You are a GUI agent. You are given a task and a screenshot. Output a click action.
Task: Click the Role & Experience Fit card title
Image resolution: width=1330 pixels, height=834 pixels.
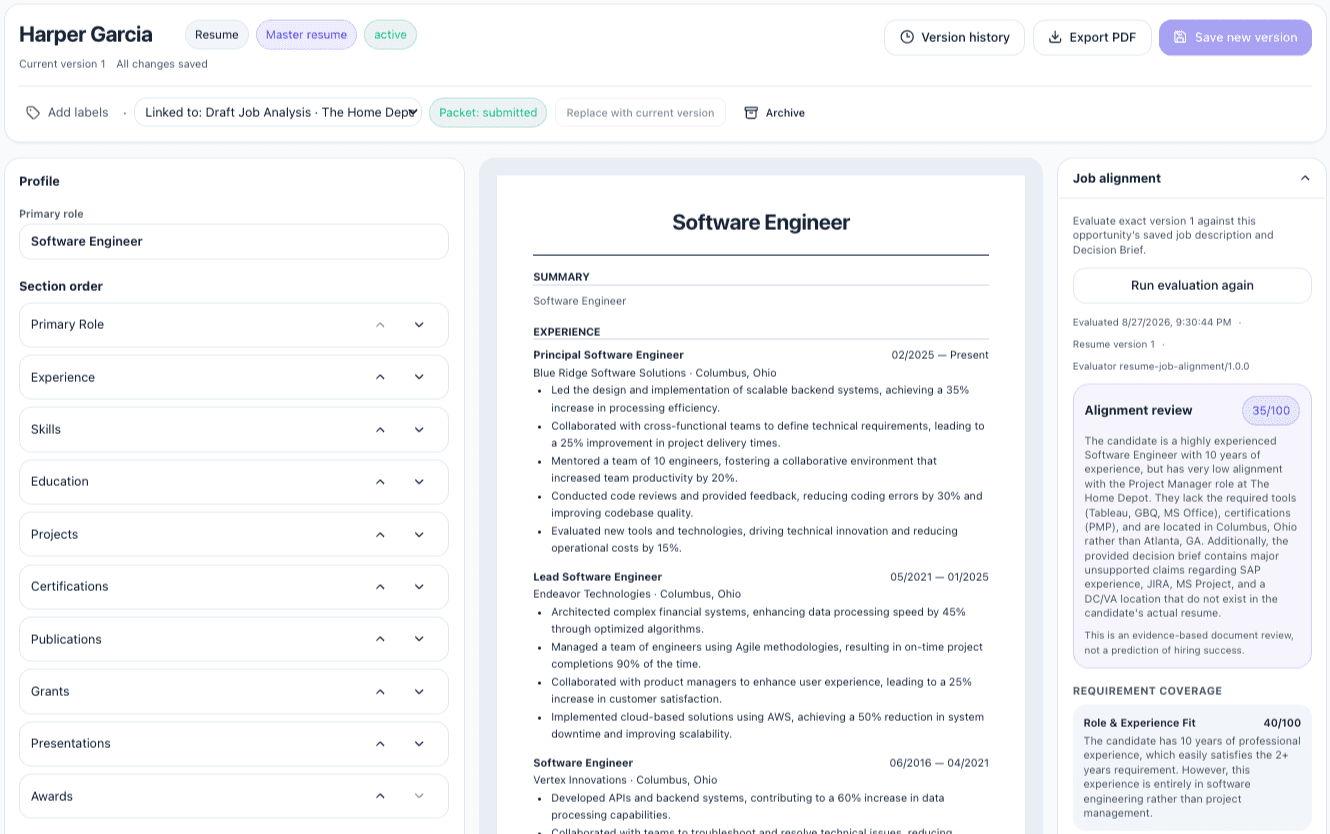[x=1139, y=723]
